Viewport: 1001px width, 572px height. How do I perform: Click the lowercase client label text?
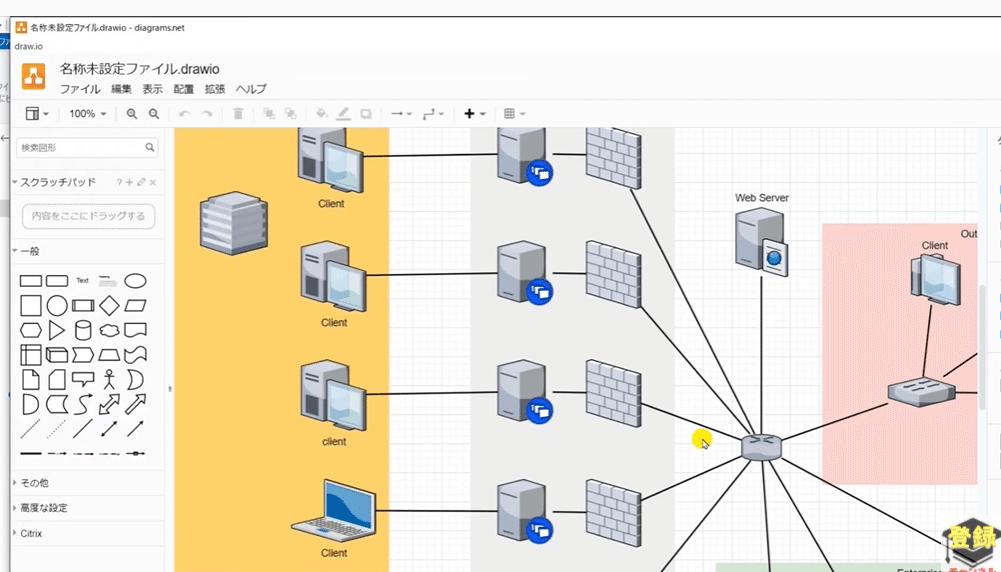click(x=334, y=442)
